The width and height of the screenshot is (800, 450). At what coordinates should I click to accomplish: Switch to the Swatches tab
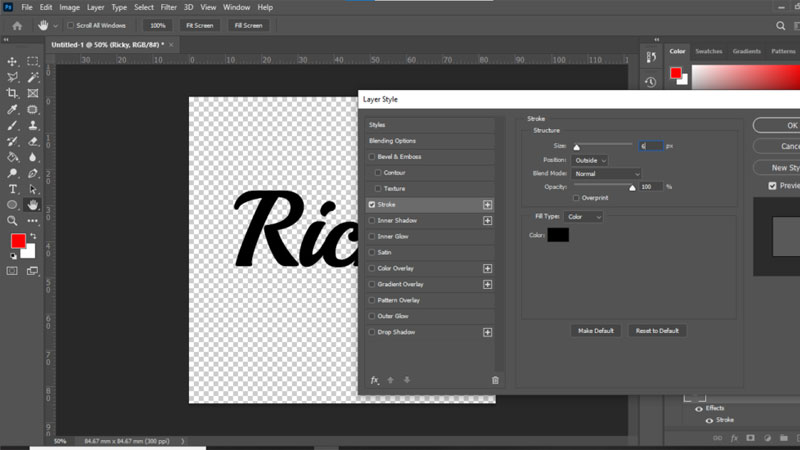[x=709, y=51]
